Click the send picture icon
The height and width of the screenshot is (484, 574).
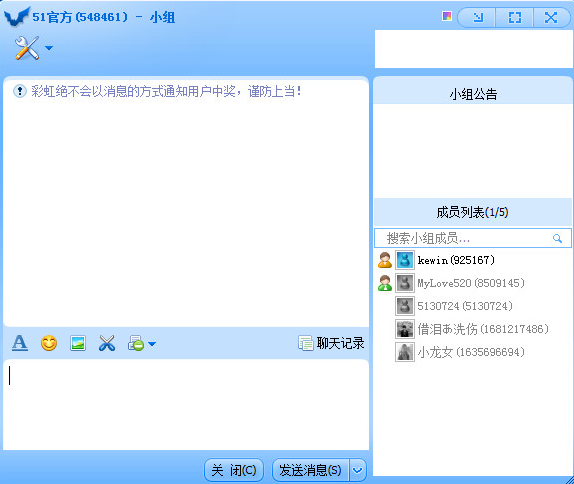pyautogui.click(x=78, y=343)
